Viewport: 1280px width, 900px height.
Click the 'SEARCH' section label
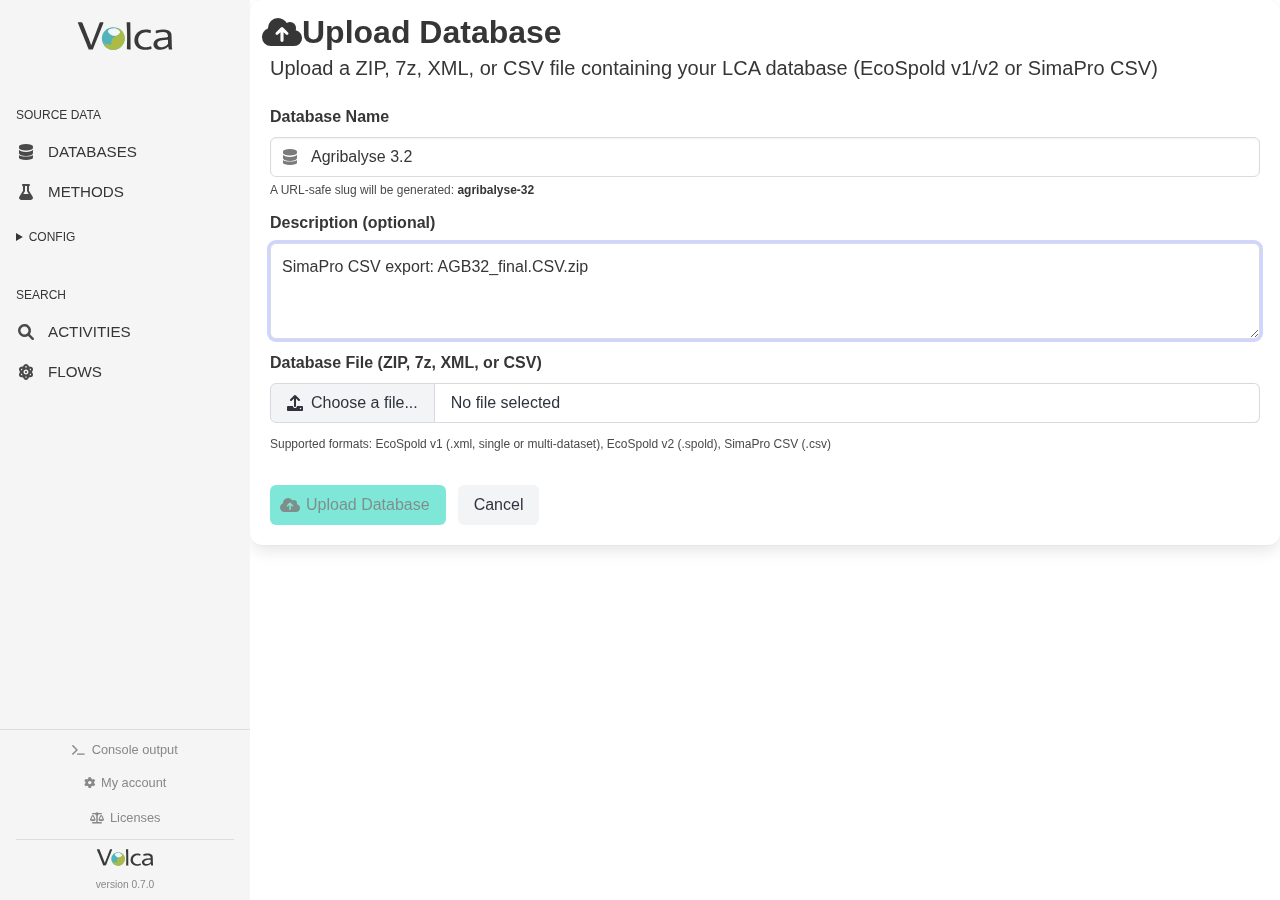41,295
